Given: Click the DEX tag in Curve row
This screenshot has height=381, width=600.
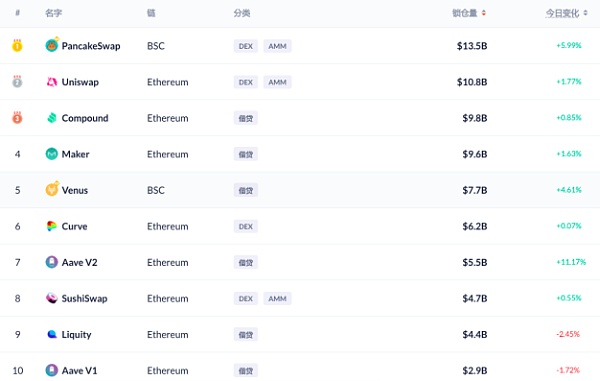Looking at the screenshot, I should point(246,226).
